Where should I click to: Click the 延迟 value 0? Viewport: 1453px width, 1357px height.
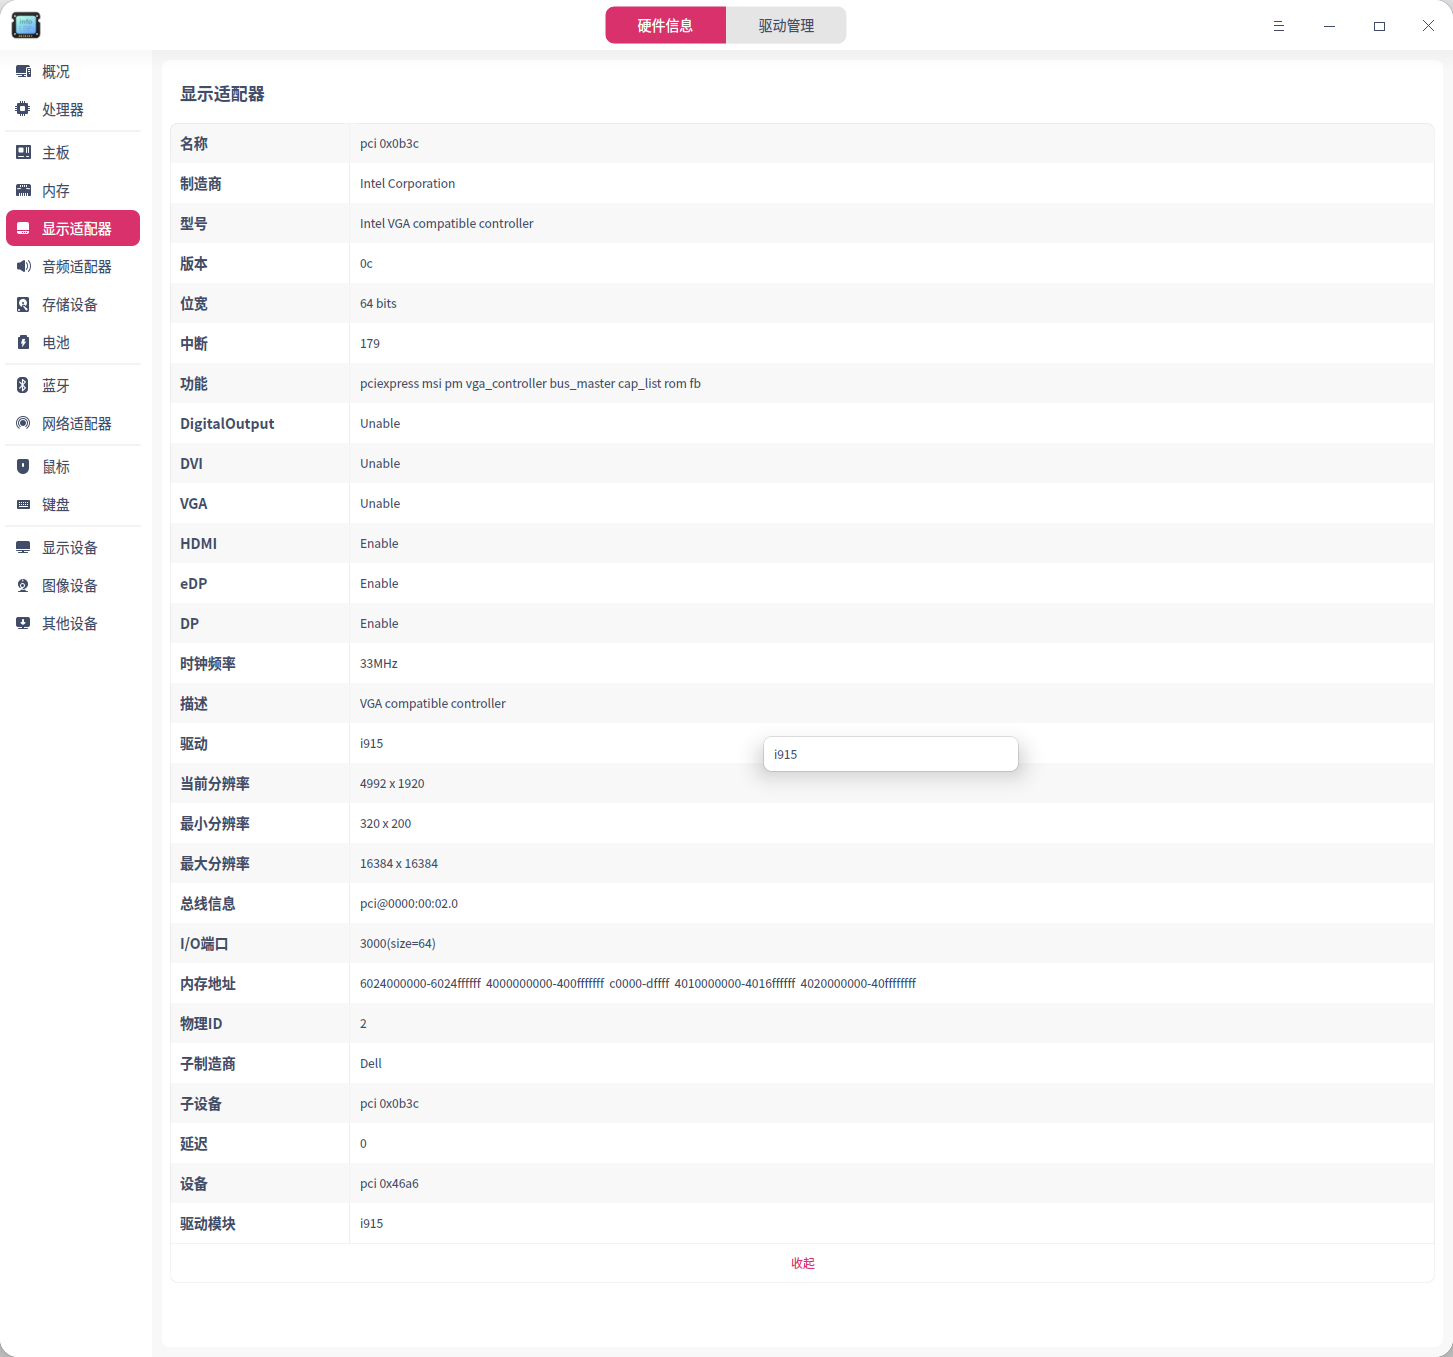pos(363,1143)
